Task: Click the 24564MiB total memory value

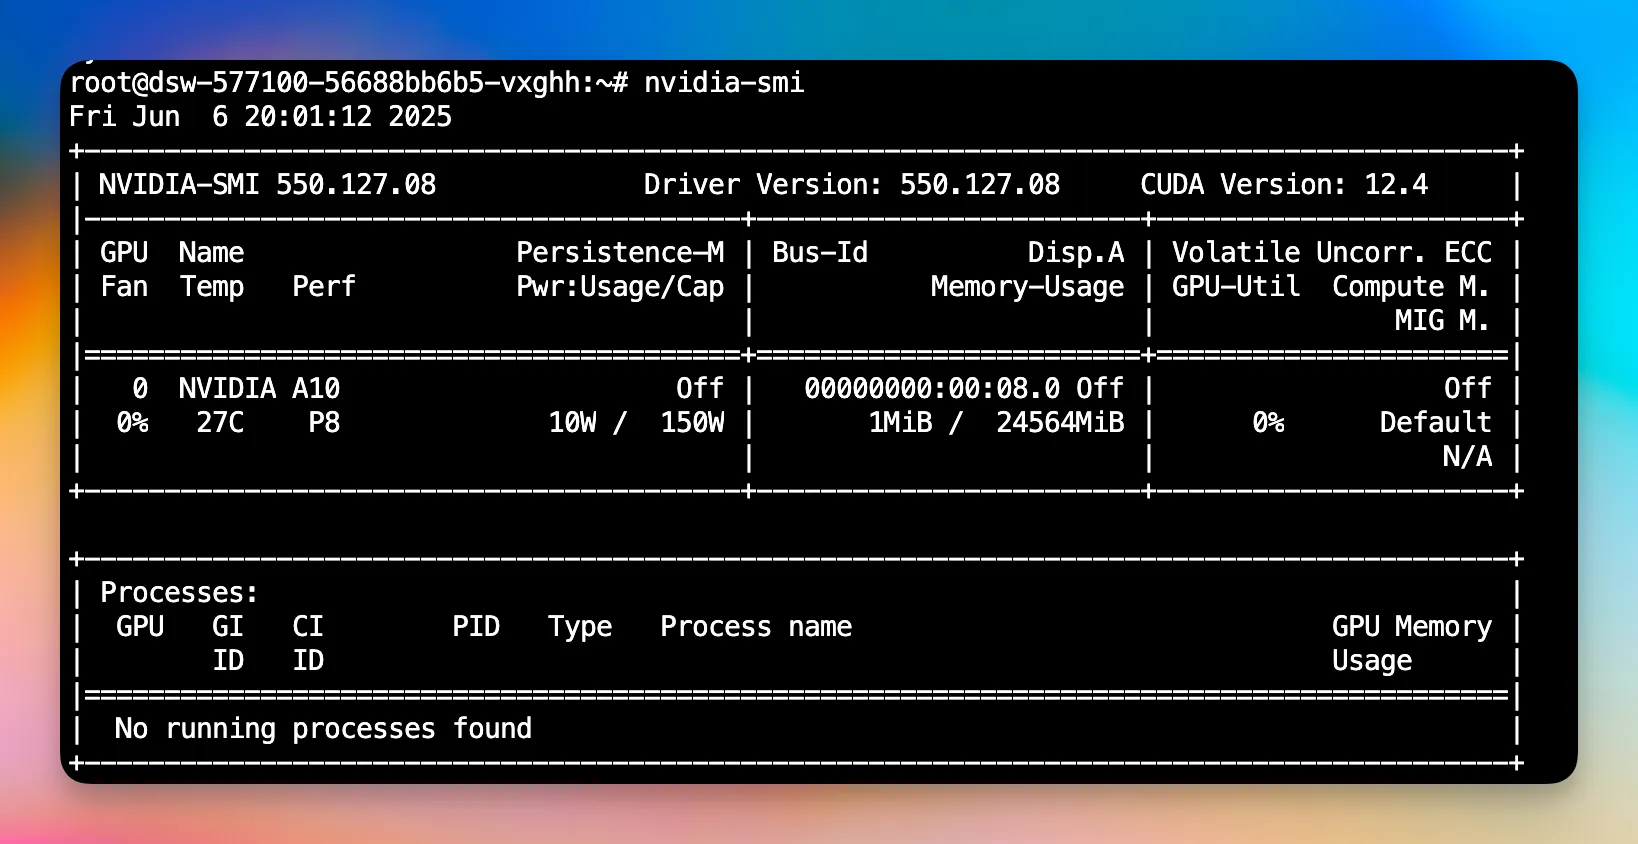Action: click(x=1059, y=423)
